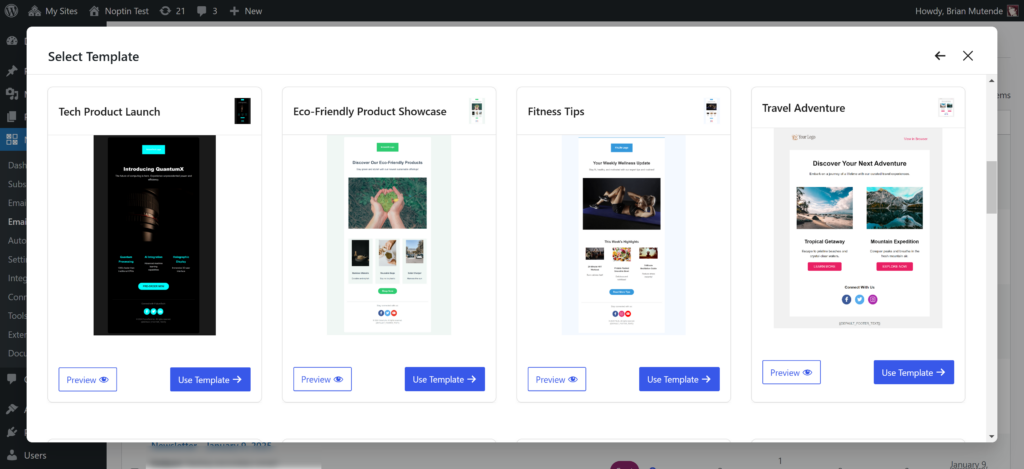Open the Travel Adventure large preview image
Screen dimensions: 1024x469
(x=857, y=229)
